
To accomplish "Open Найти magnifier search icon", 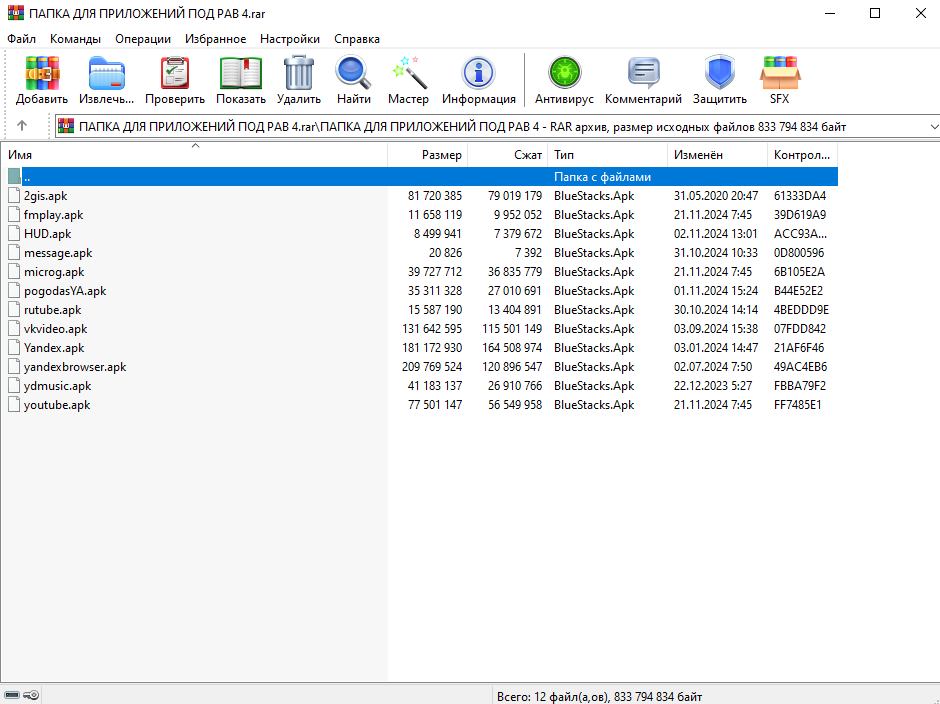I will pos(353,73).
